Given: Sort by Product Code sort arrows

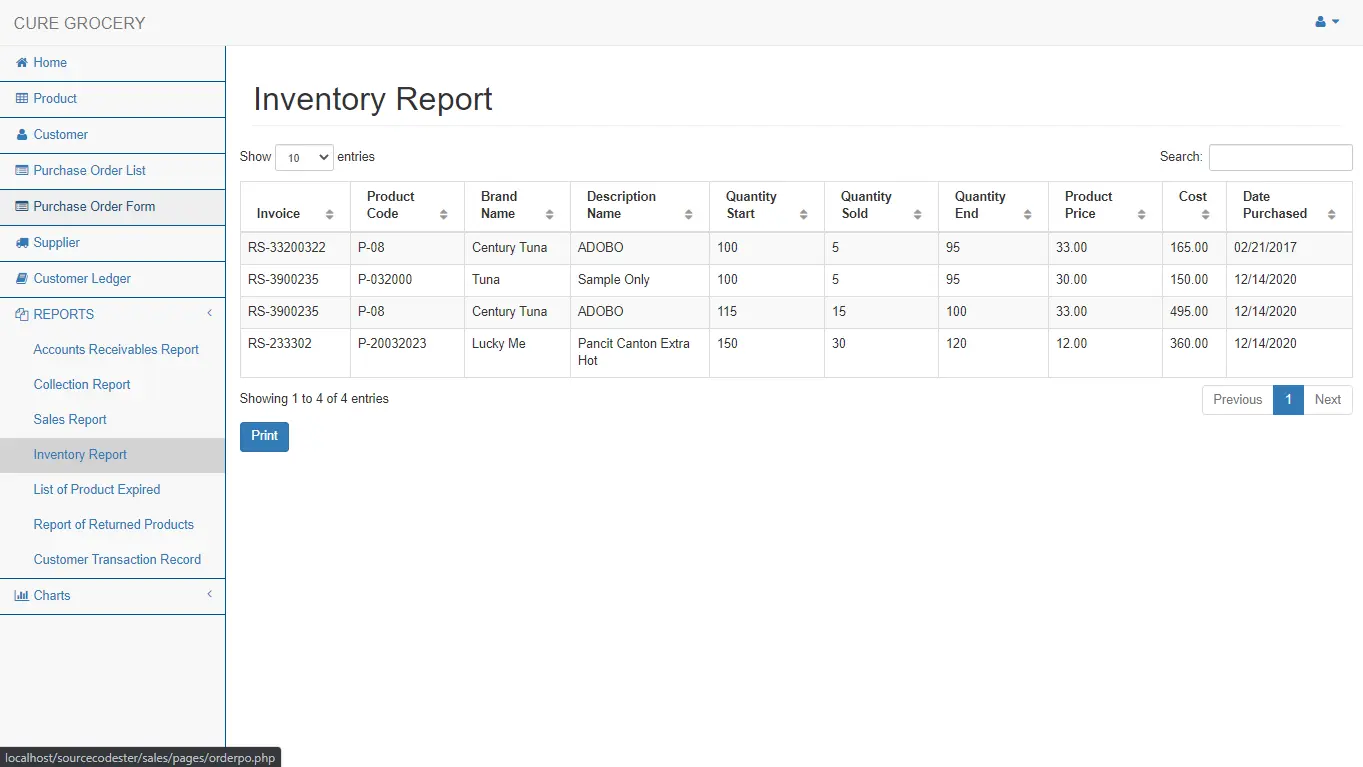Looking at the screenshot, I should (x=444, y=214).
